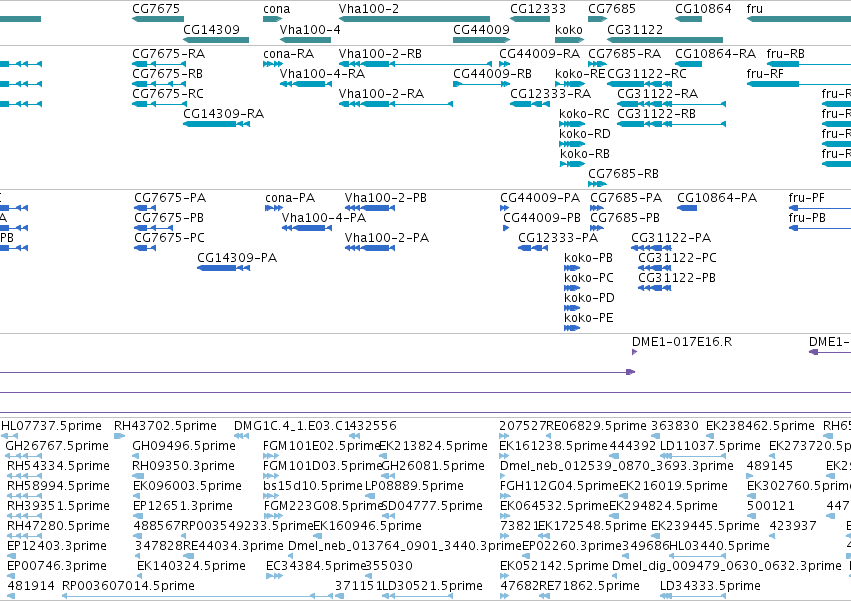This screenshot has width=851, height=601.
Task: Select the RP003607014.5prime EST feature
Action: [198, 596]
